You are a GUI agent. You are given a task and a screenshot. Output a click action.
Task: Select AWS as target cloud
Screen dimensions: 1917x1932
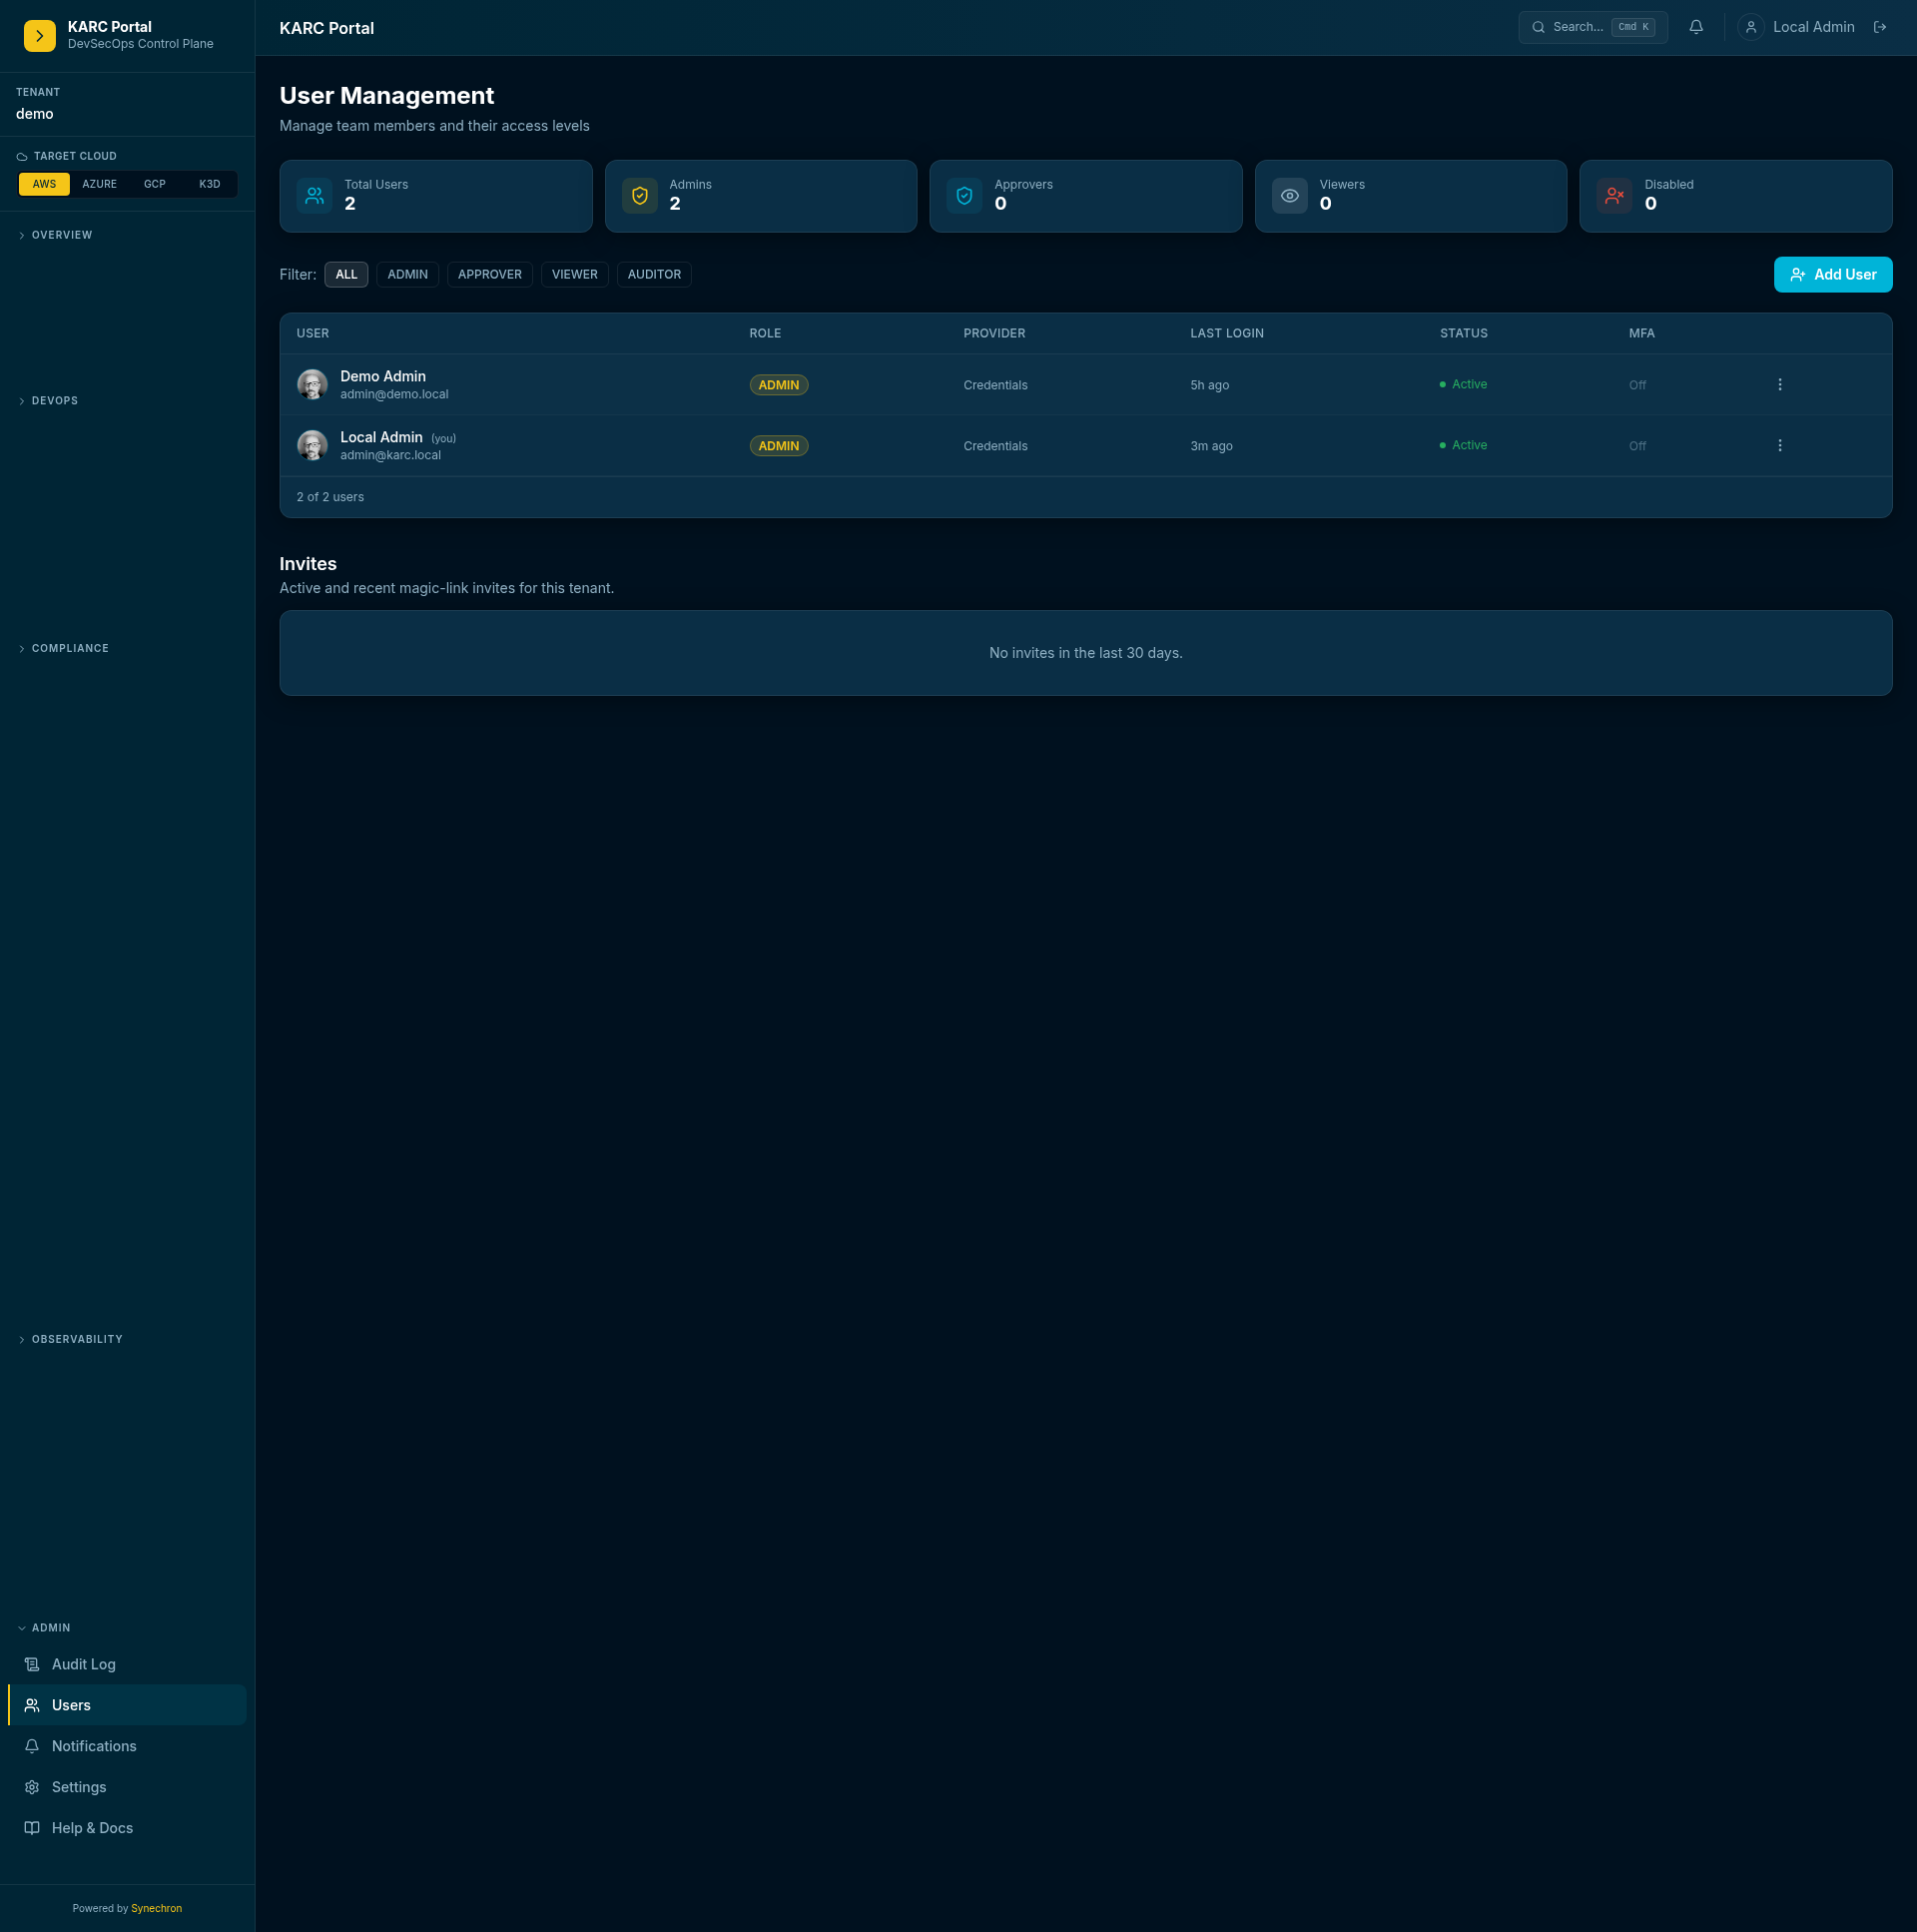[45, 184]
